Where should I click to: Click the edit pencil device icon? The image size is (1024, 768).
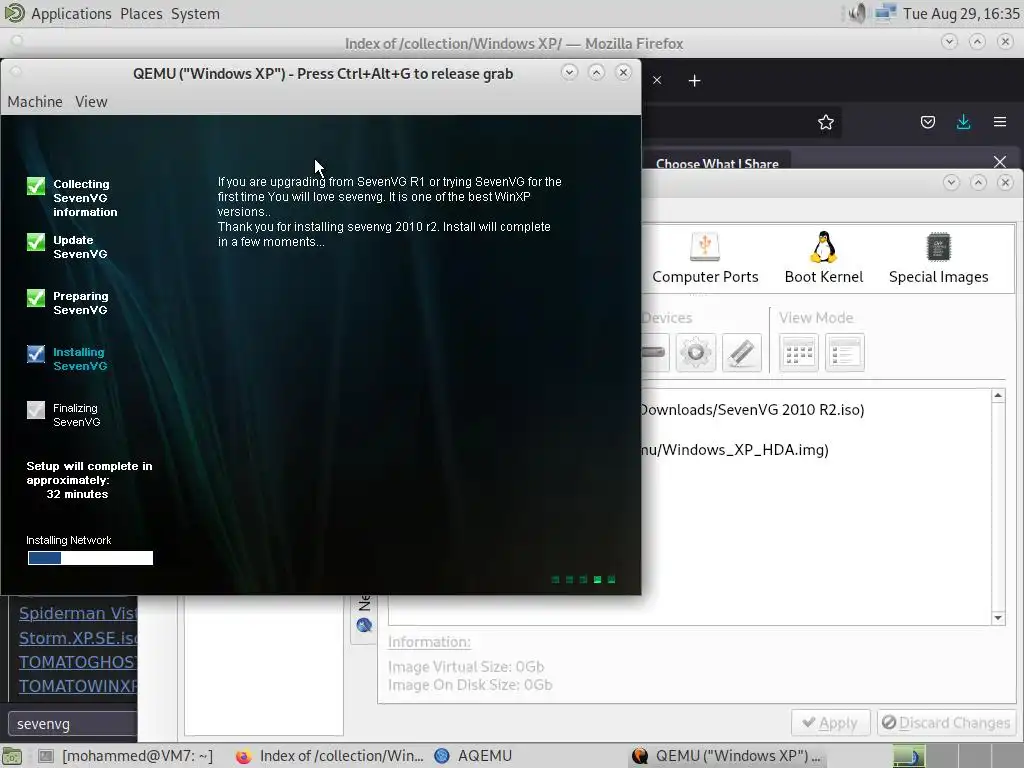click(741, 353)
